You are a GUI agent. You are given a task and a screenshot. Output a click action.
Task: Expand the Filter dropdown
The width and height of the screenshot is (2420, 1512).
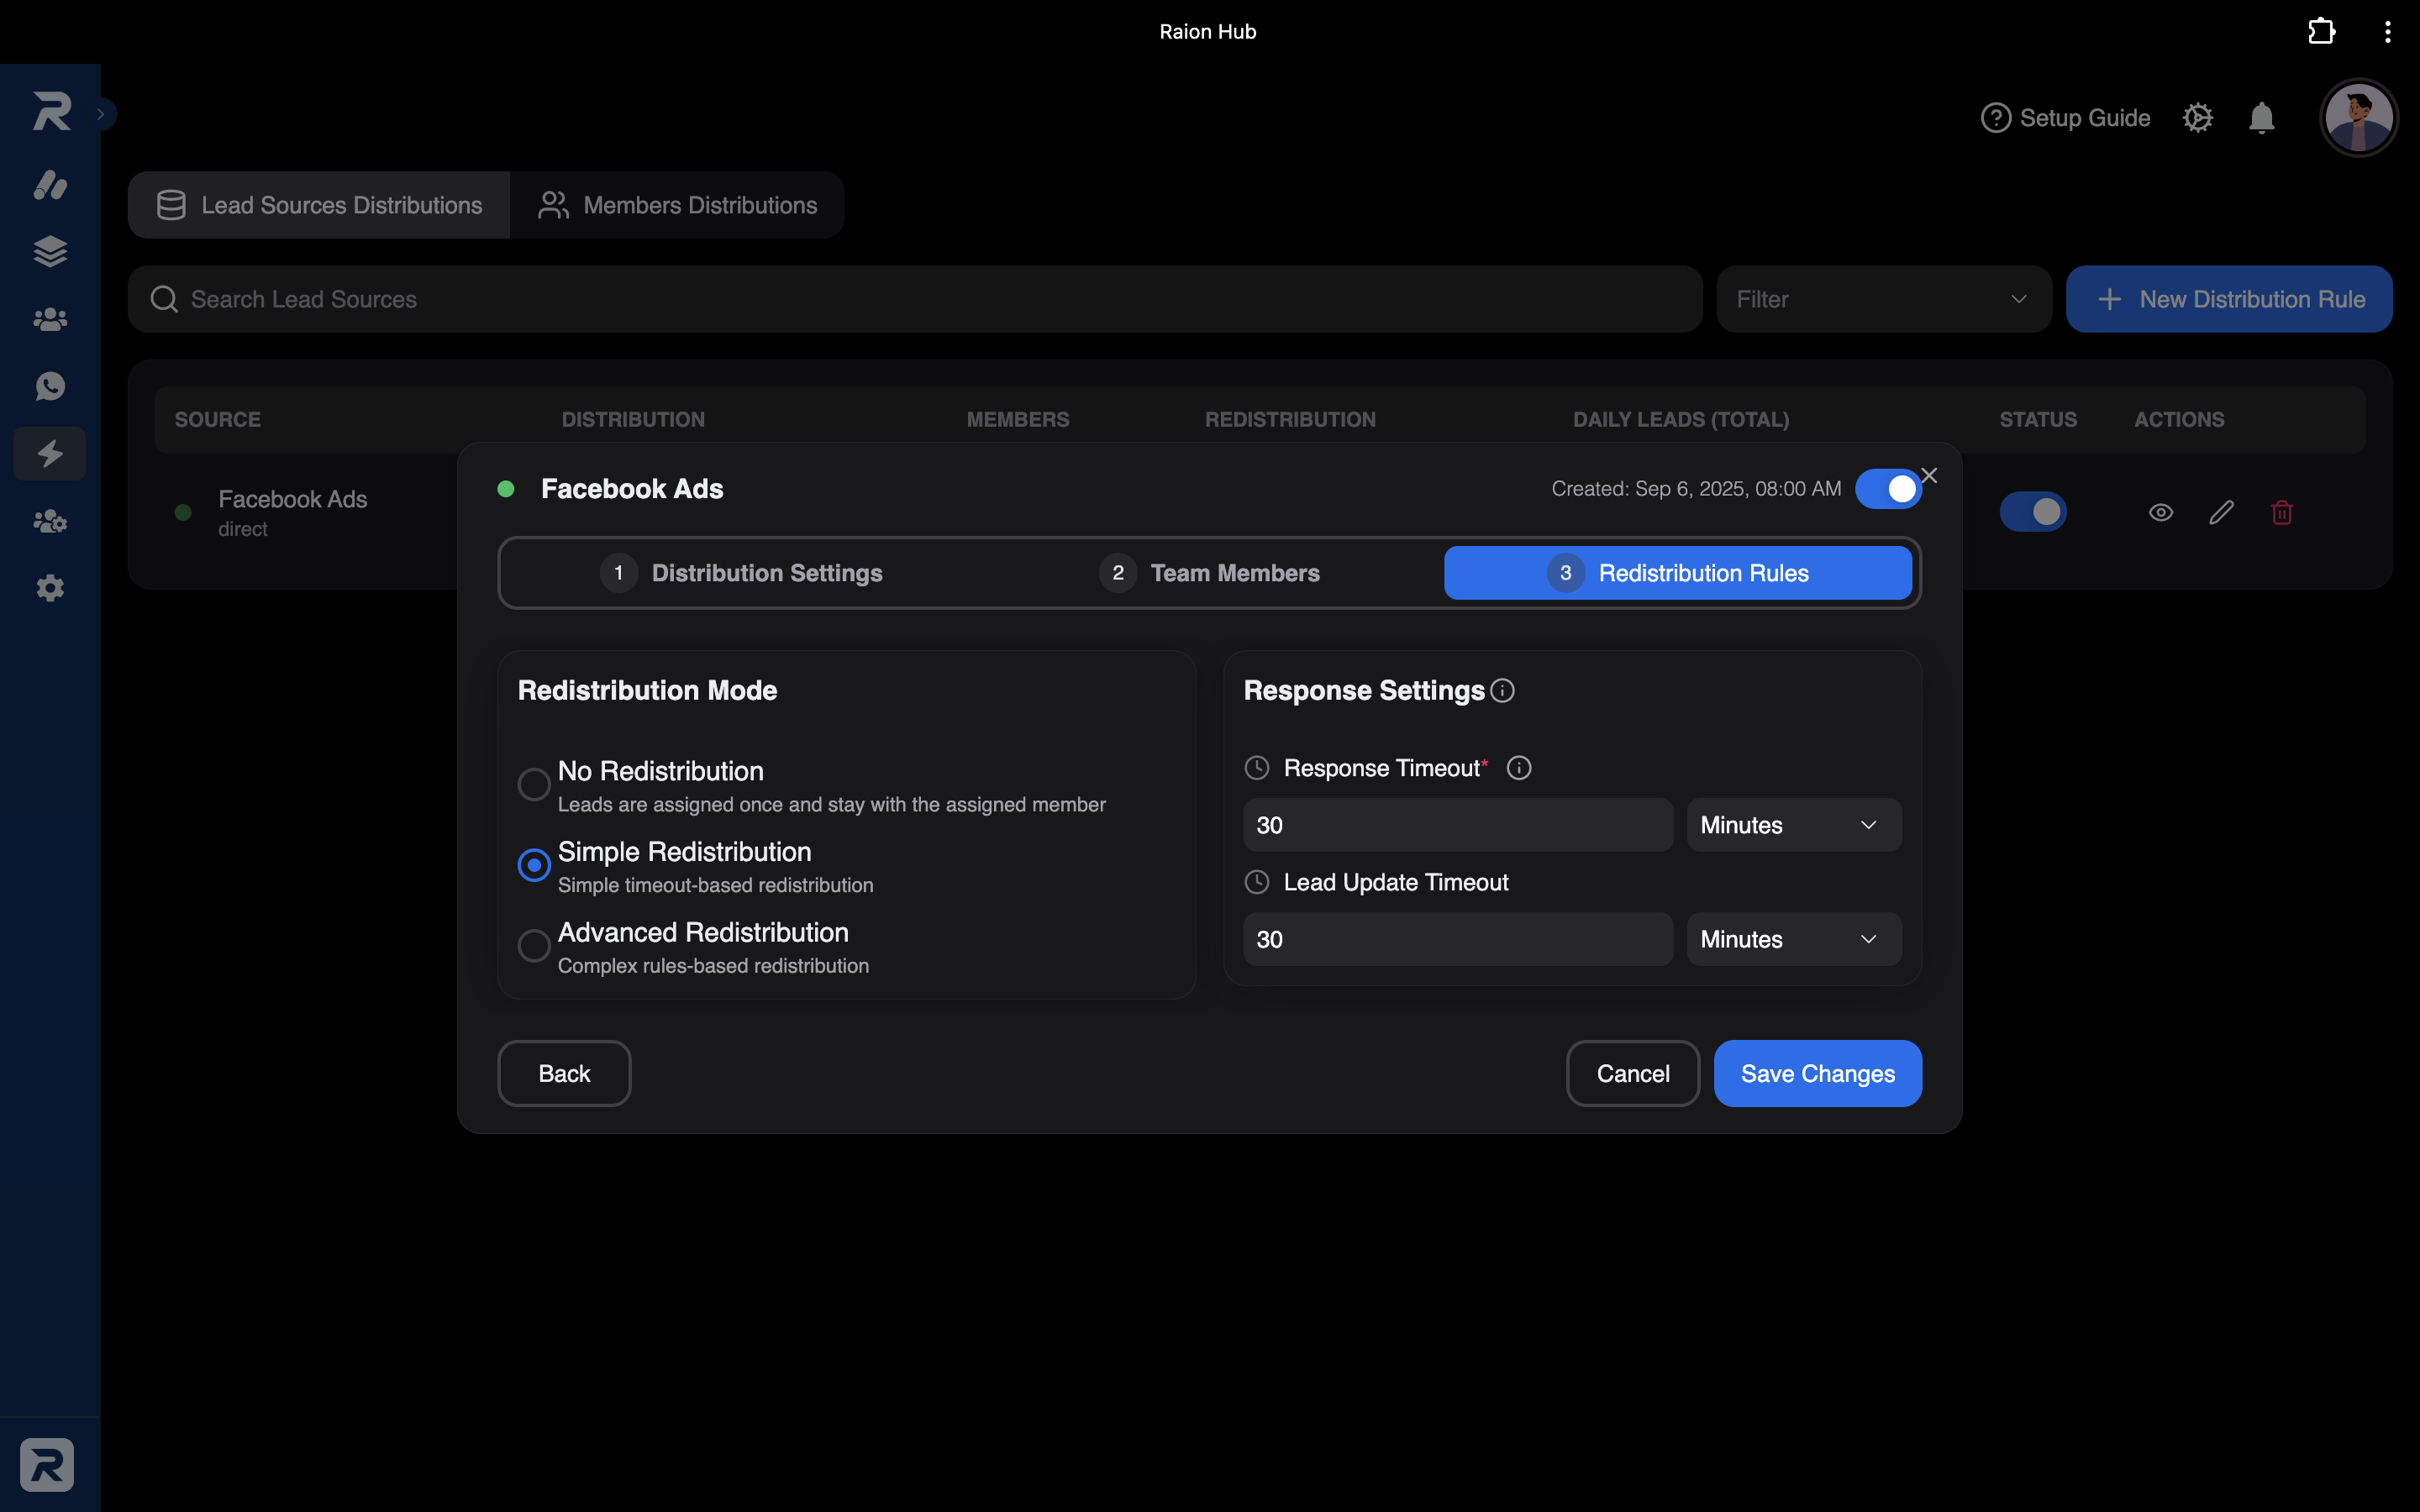(1884, 299)
